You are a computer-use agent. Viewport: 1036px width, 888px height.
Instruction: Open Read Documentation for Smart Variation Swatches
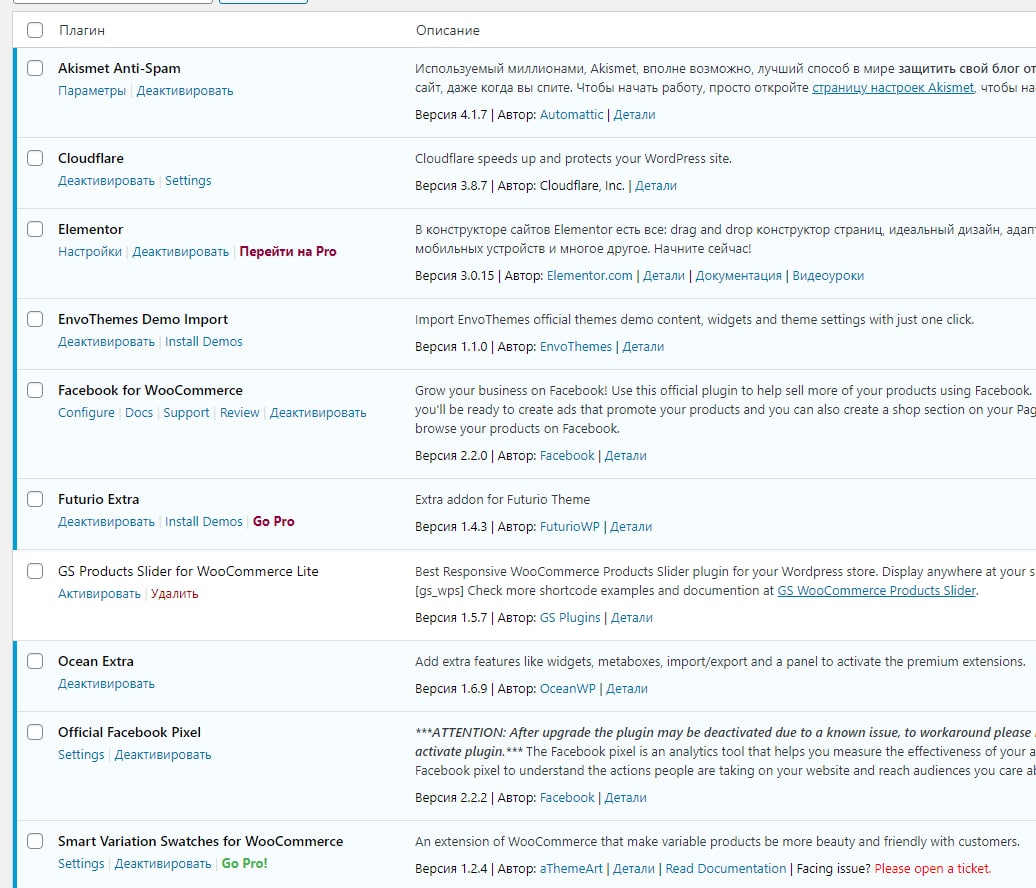click(725, 868)
